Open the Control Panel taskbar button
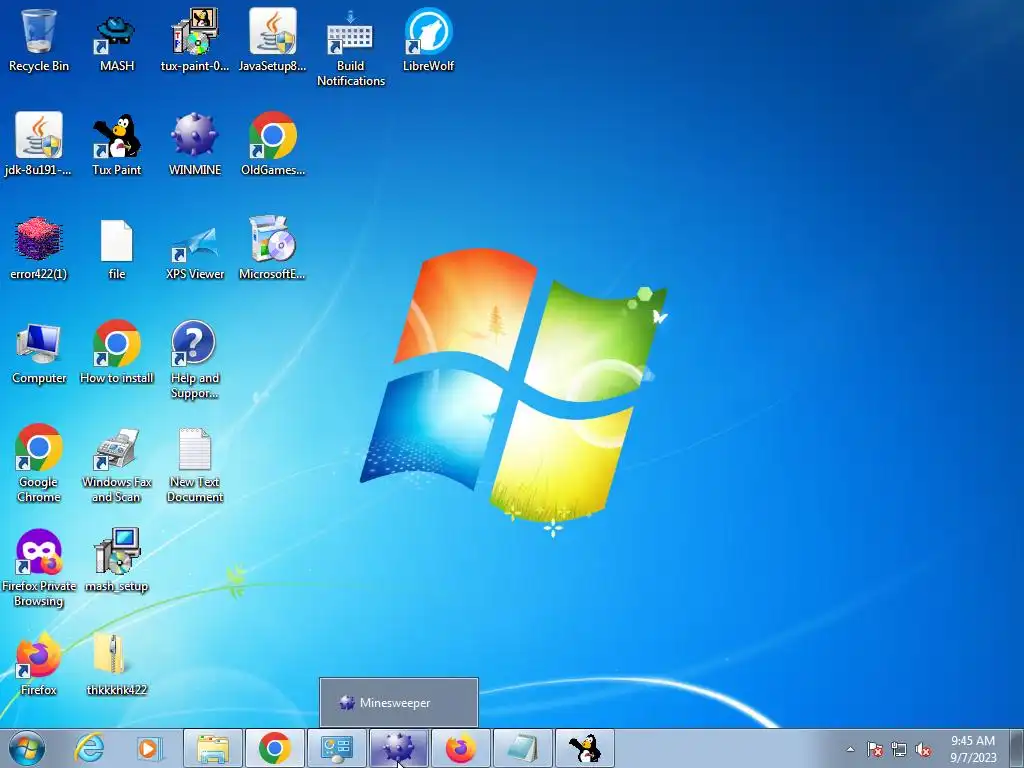Screen dimensions: 1024x768 pyautogui.click(x=337, y=748)
